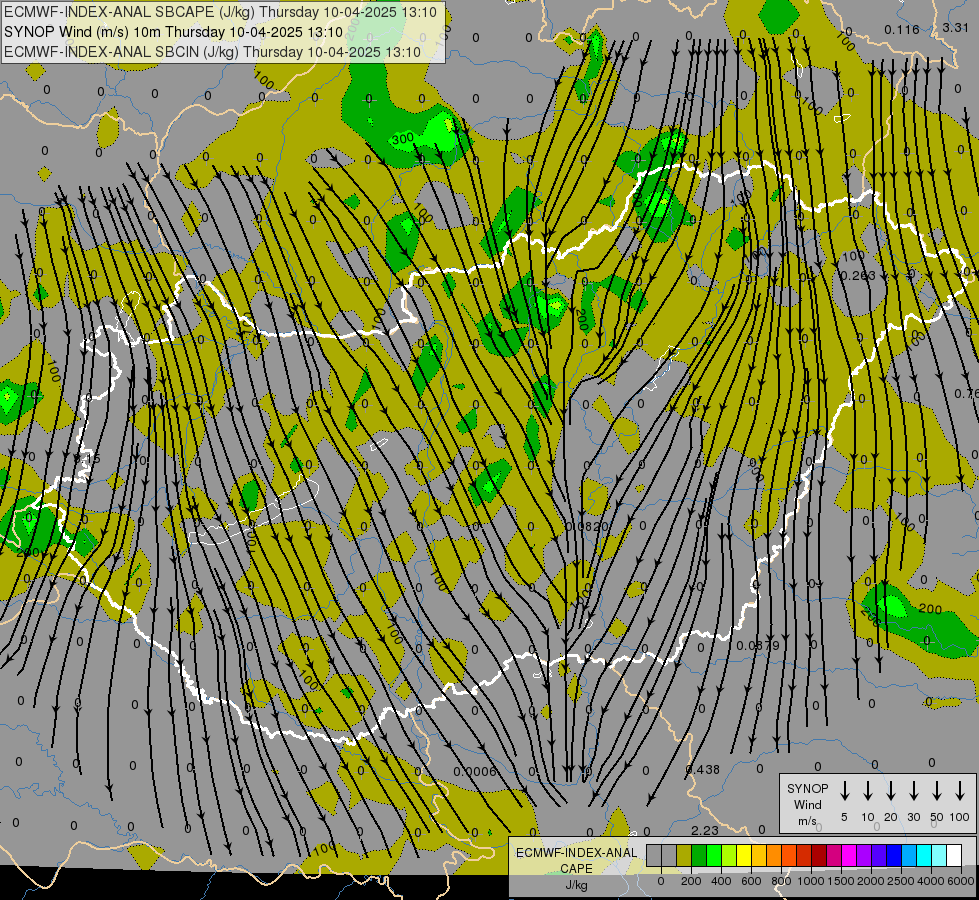The height and width of the screenshot is (900, 979).
Task: Click the legend tick label 4000
Action: click(931, 881)
